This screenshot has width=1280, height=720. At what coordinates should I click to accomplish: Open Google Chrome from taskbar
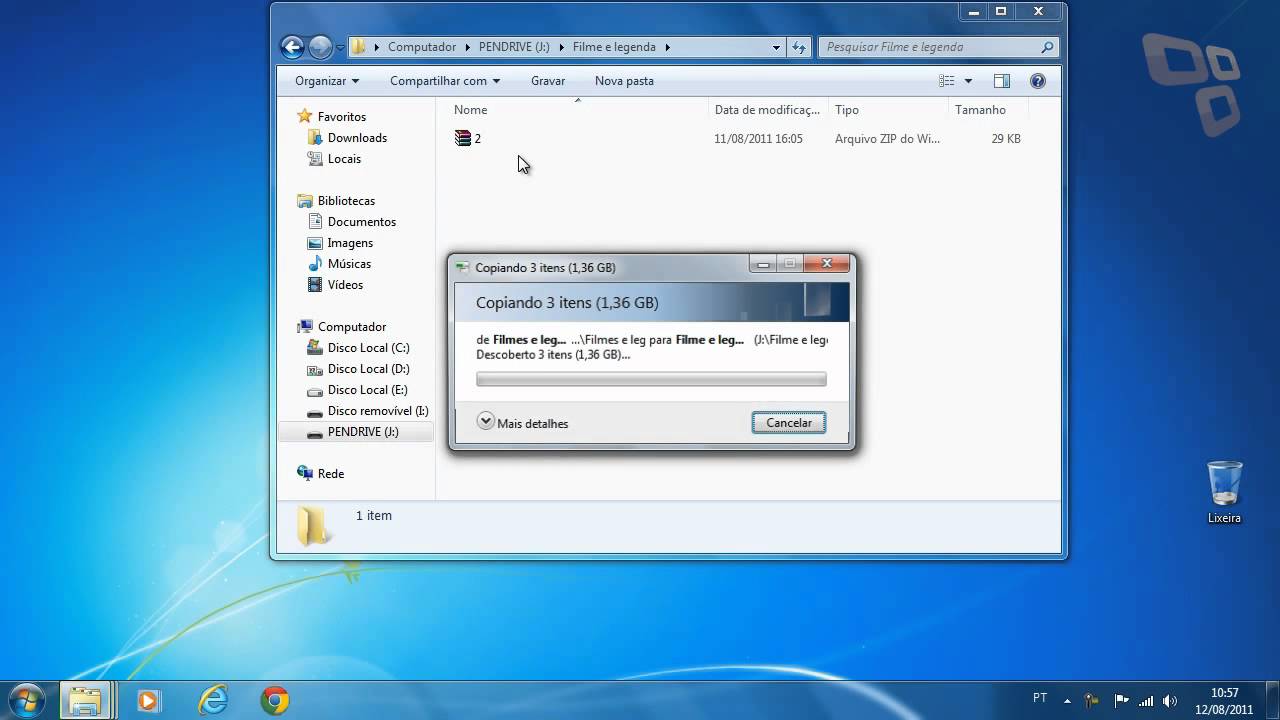tap(275, 701)
